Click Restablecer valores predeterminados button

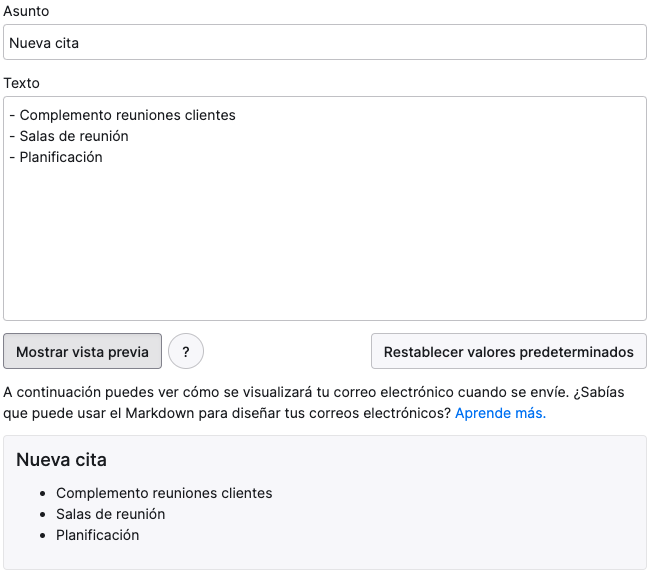[508, 351]
